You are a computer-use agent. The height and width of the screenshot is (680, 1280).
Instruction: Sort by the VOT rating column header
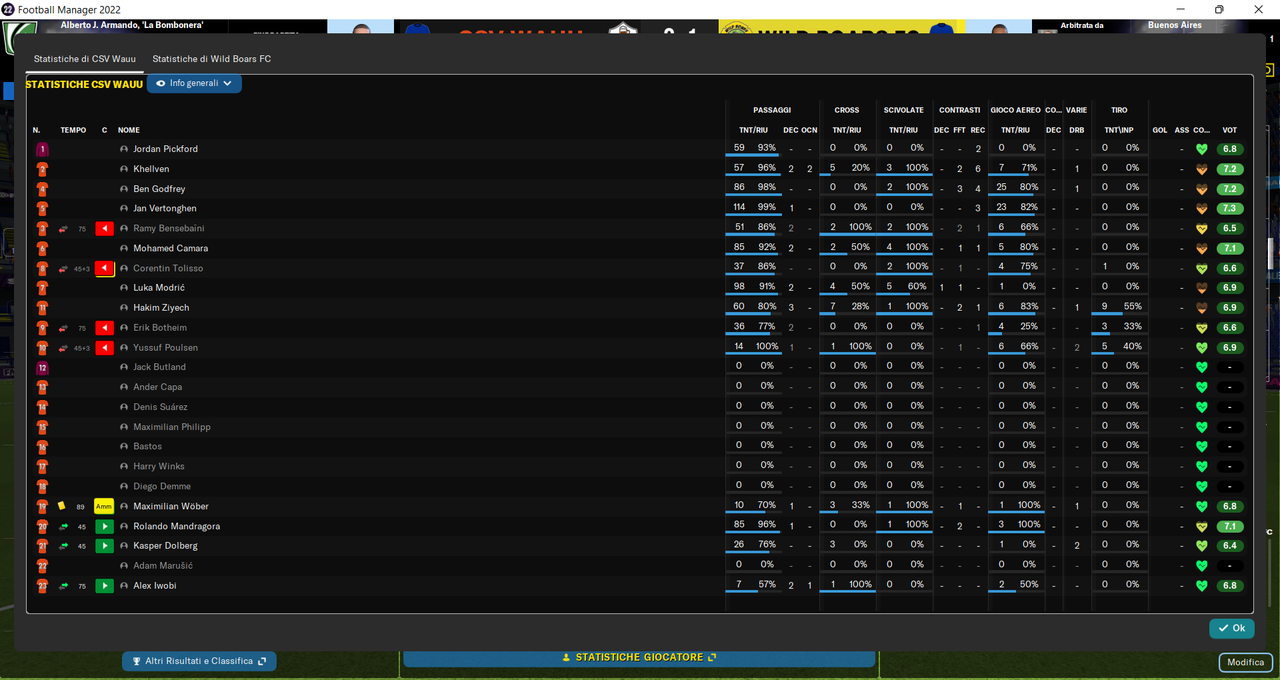click(x=1230, y=130)
